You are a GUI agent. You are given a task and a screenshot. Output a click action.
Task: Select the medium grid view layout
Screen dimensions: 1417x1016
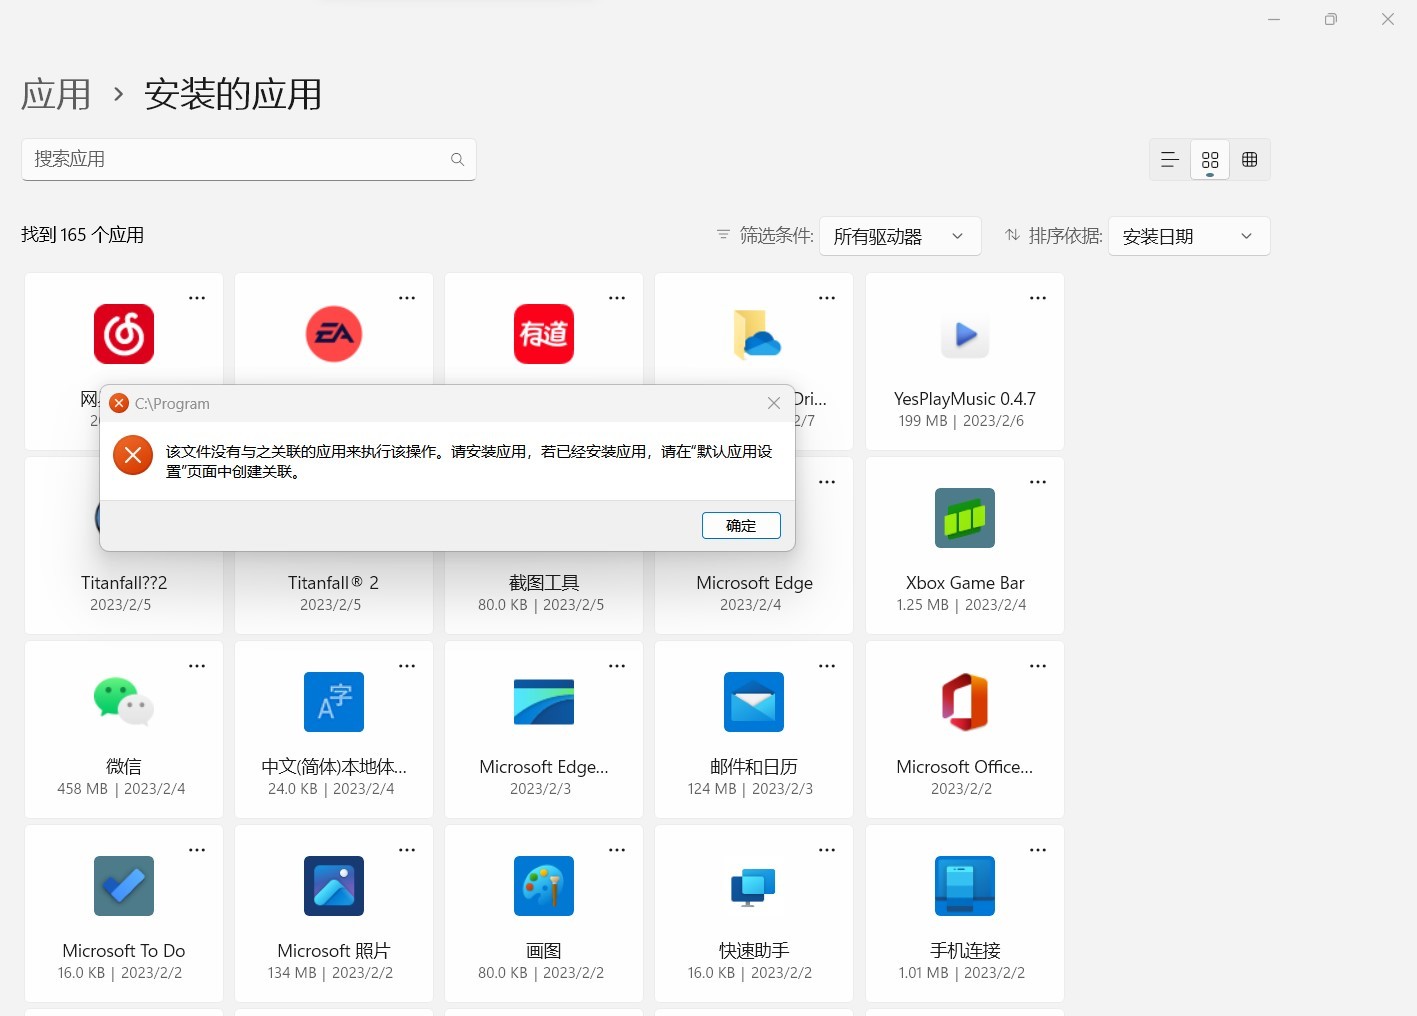(x=1210, y=160)
